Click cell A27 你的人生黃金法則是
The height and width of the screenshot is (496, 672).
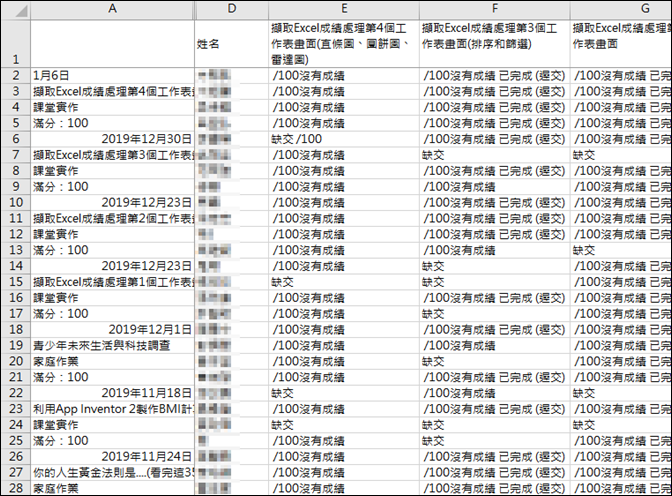point(112,472)
